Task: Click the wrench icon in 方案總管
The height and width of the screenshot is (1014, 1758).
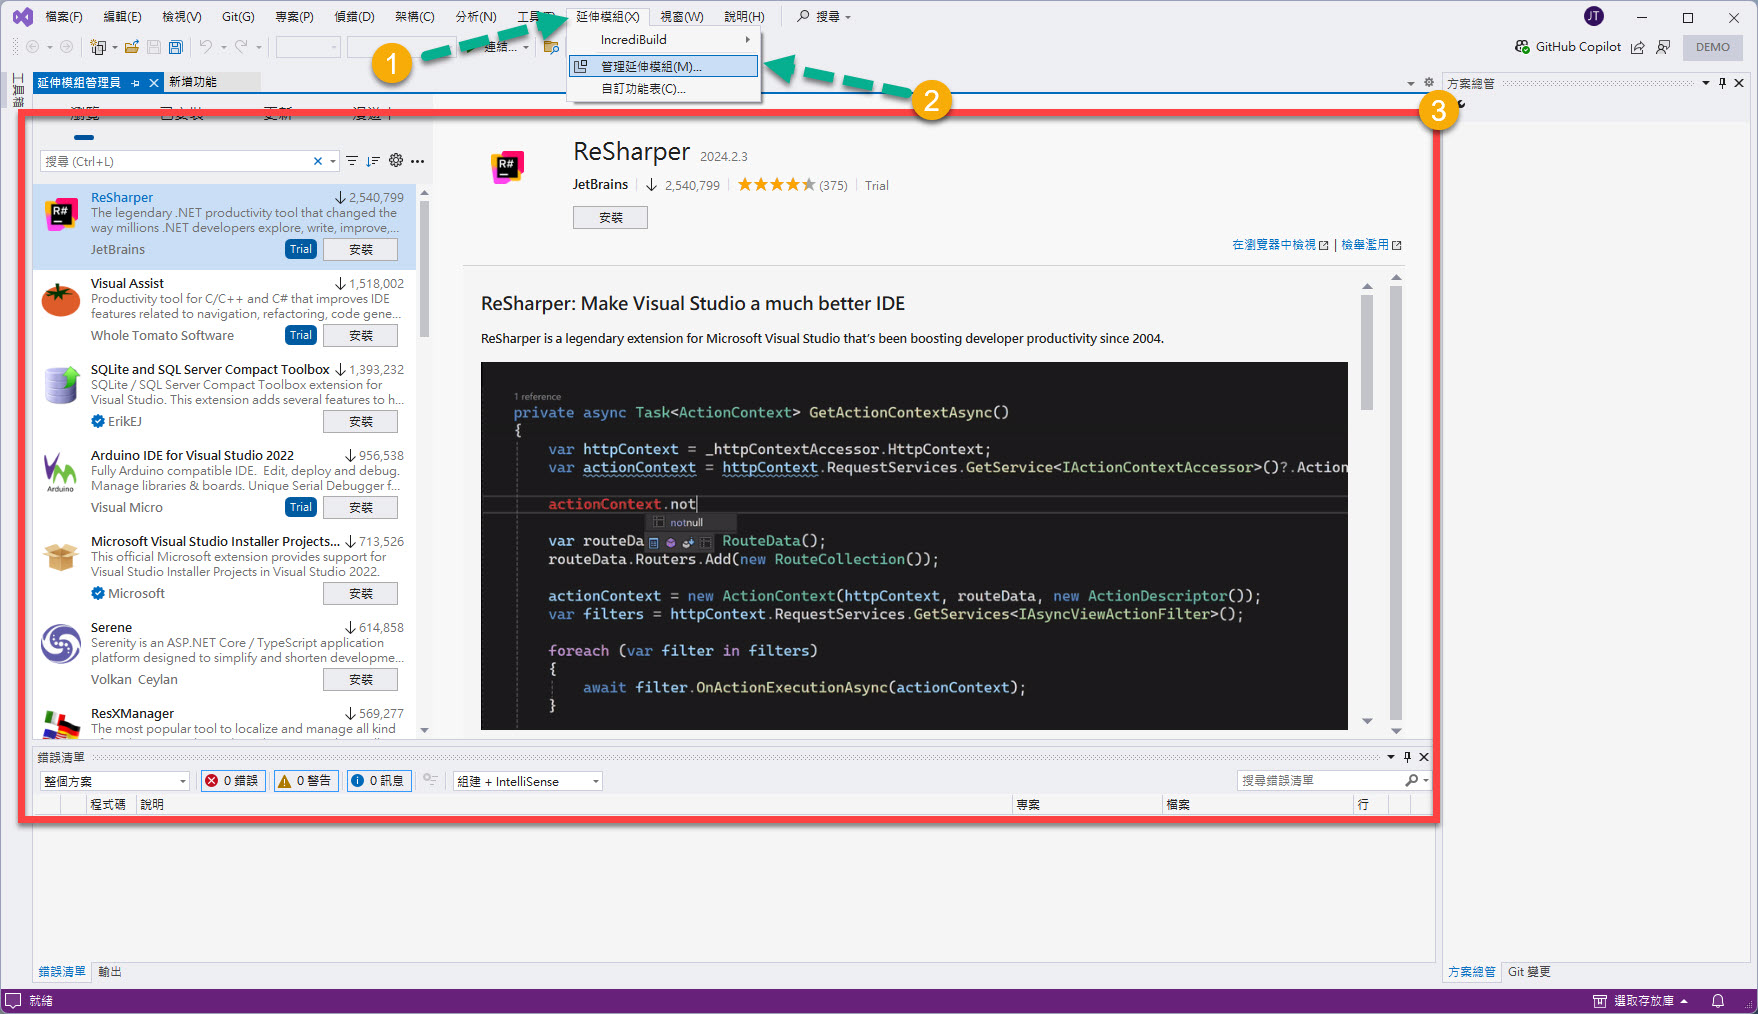Action: click(1462, 104)
